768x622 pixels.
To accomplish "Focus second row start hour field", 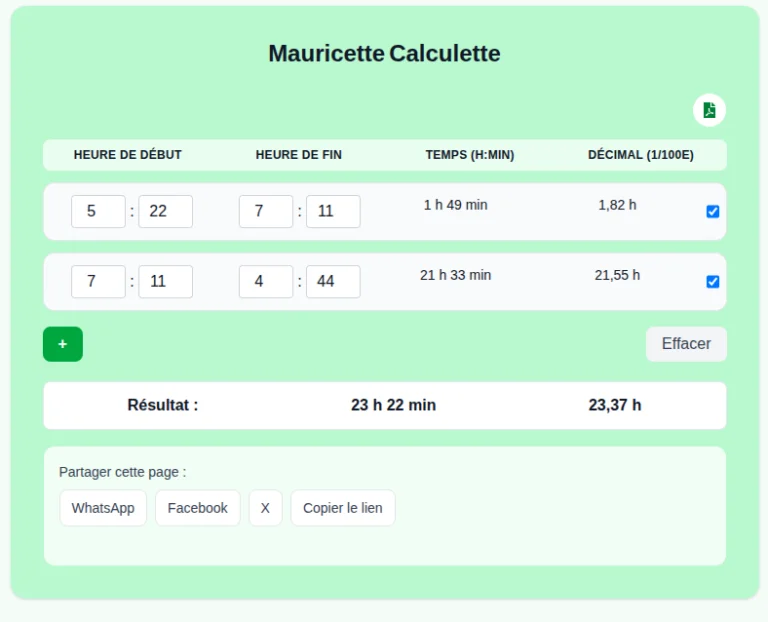I will [x=98, y=282].
